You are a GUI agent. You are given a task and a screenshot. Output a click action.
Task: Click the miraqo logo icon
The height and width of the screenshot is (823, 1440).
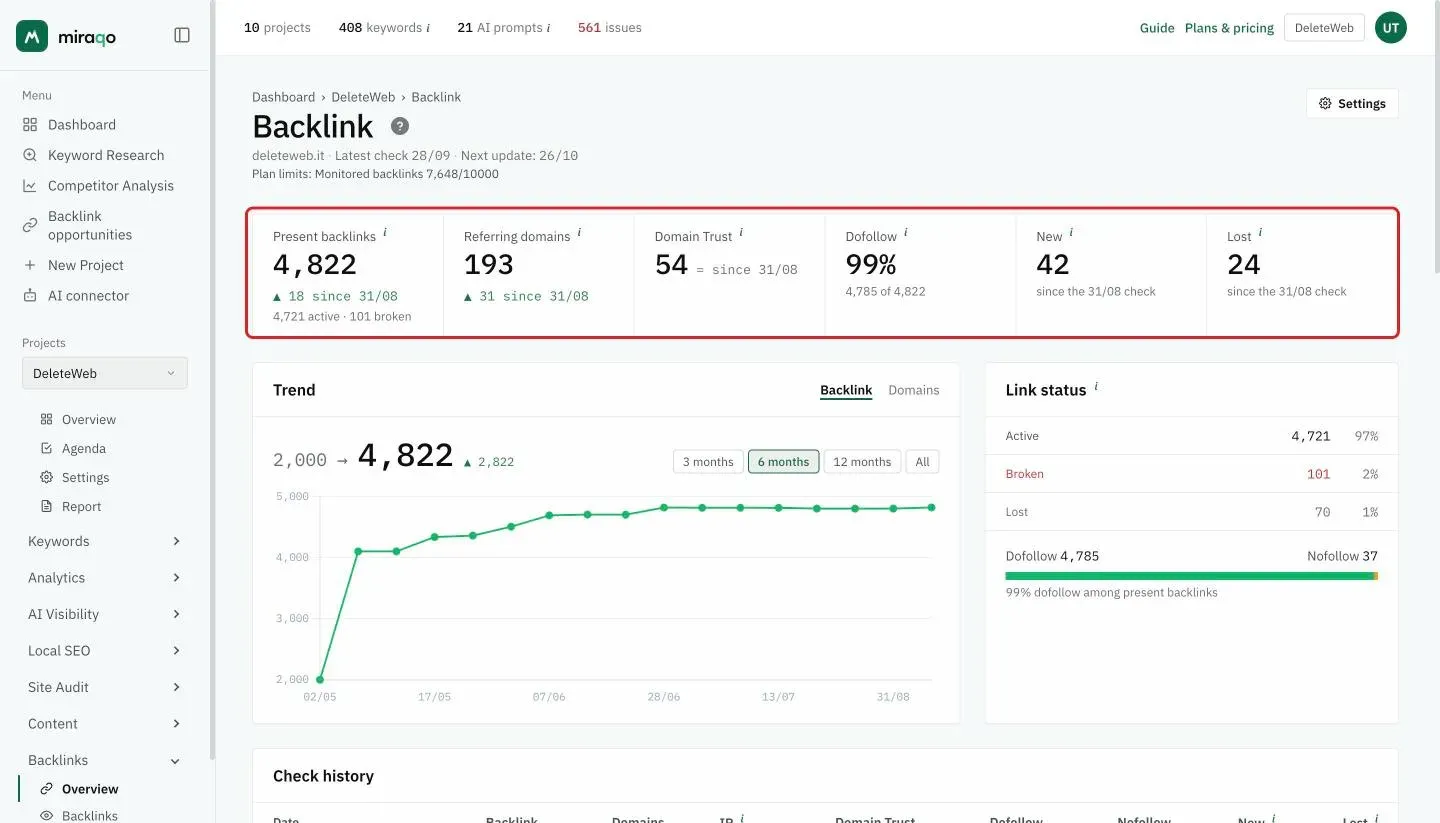coord(32,36)
